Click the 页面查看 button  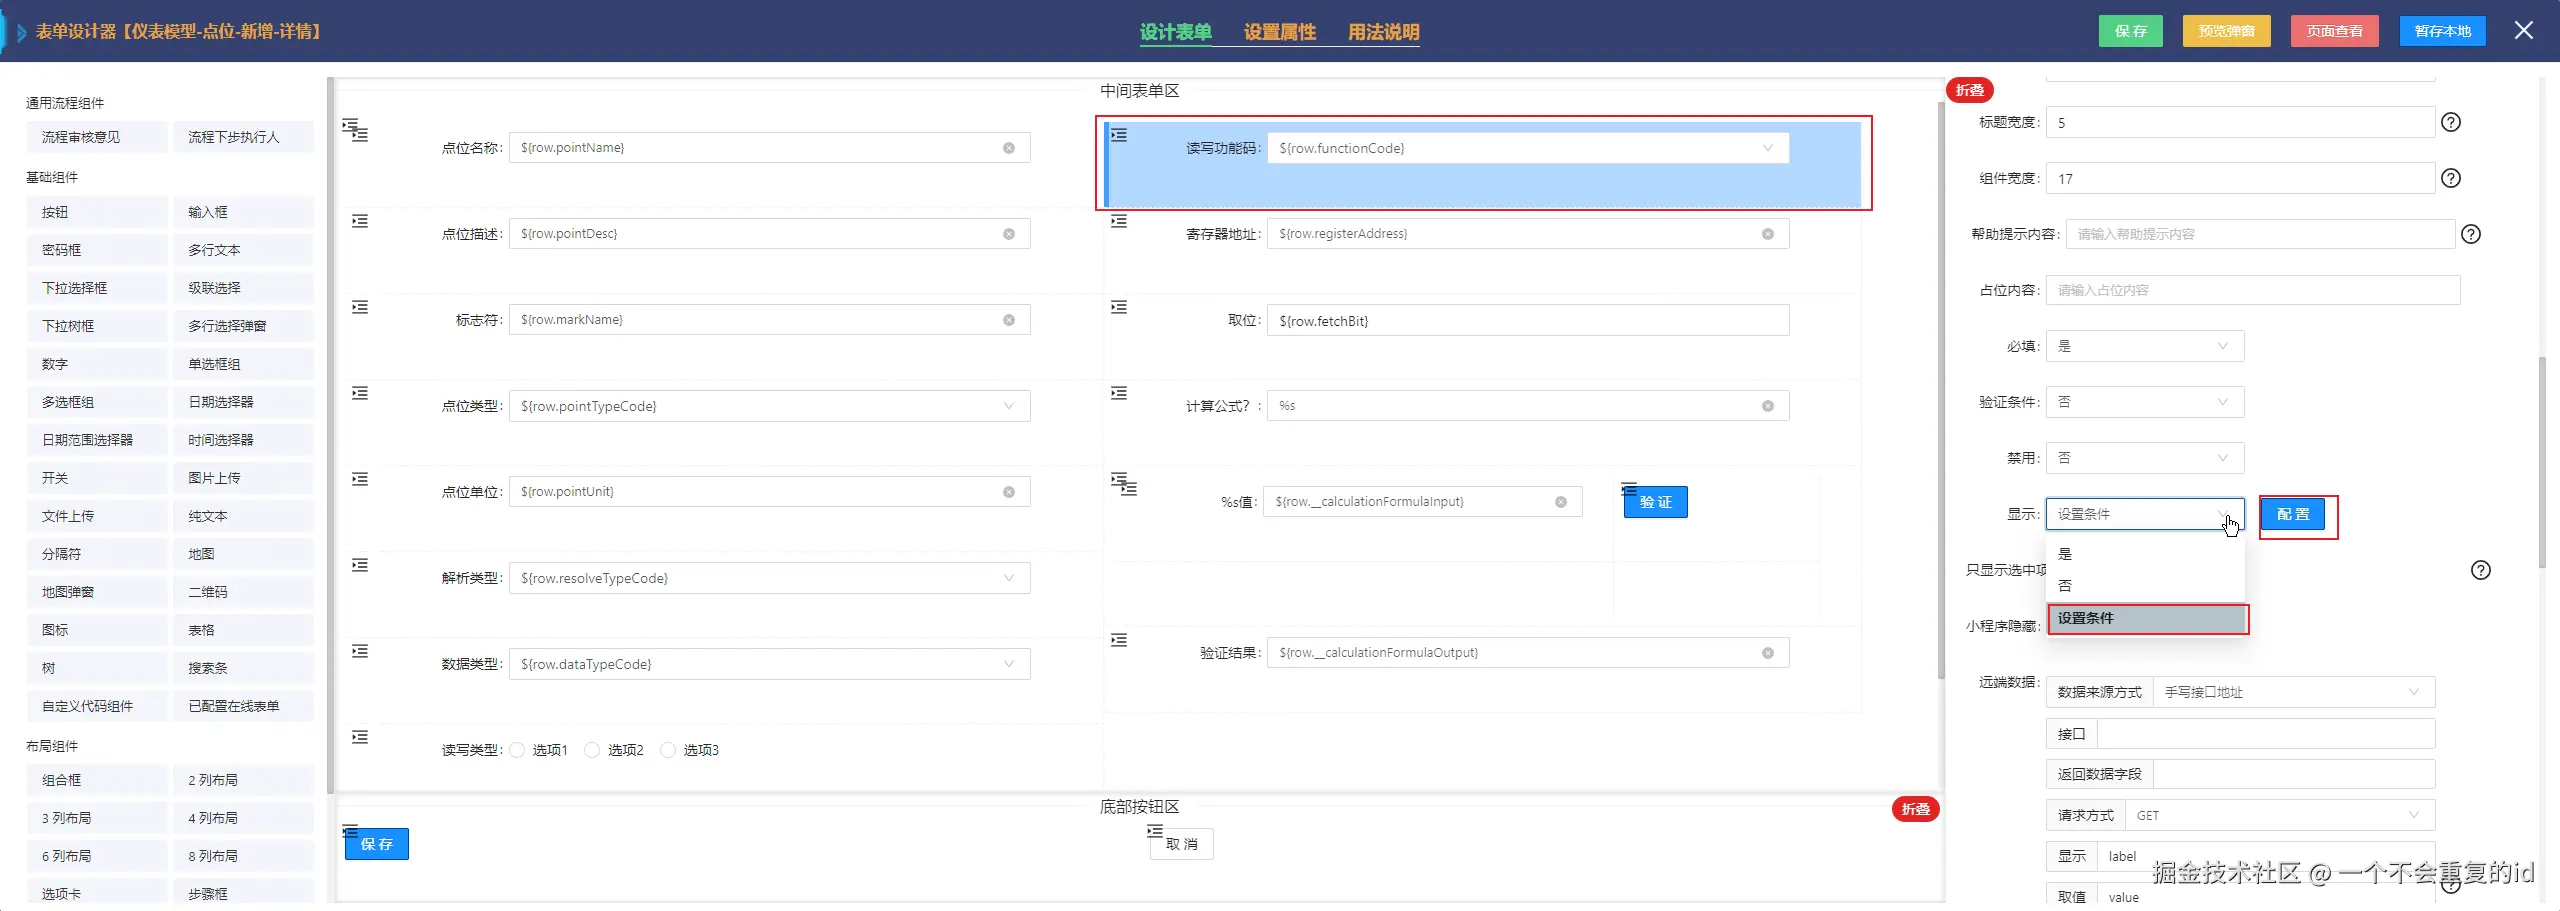(x=2334, y=31)
